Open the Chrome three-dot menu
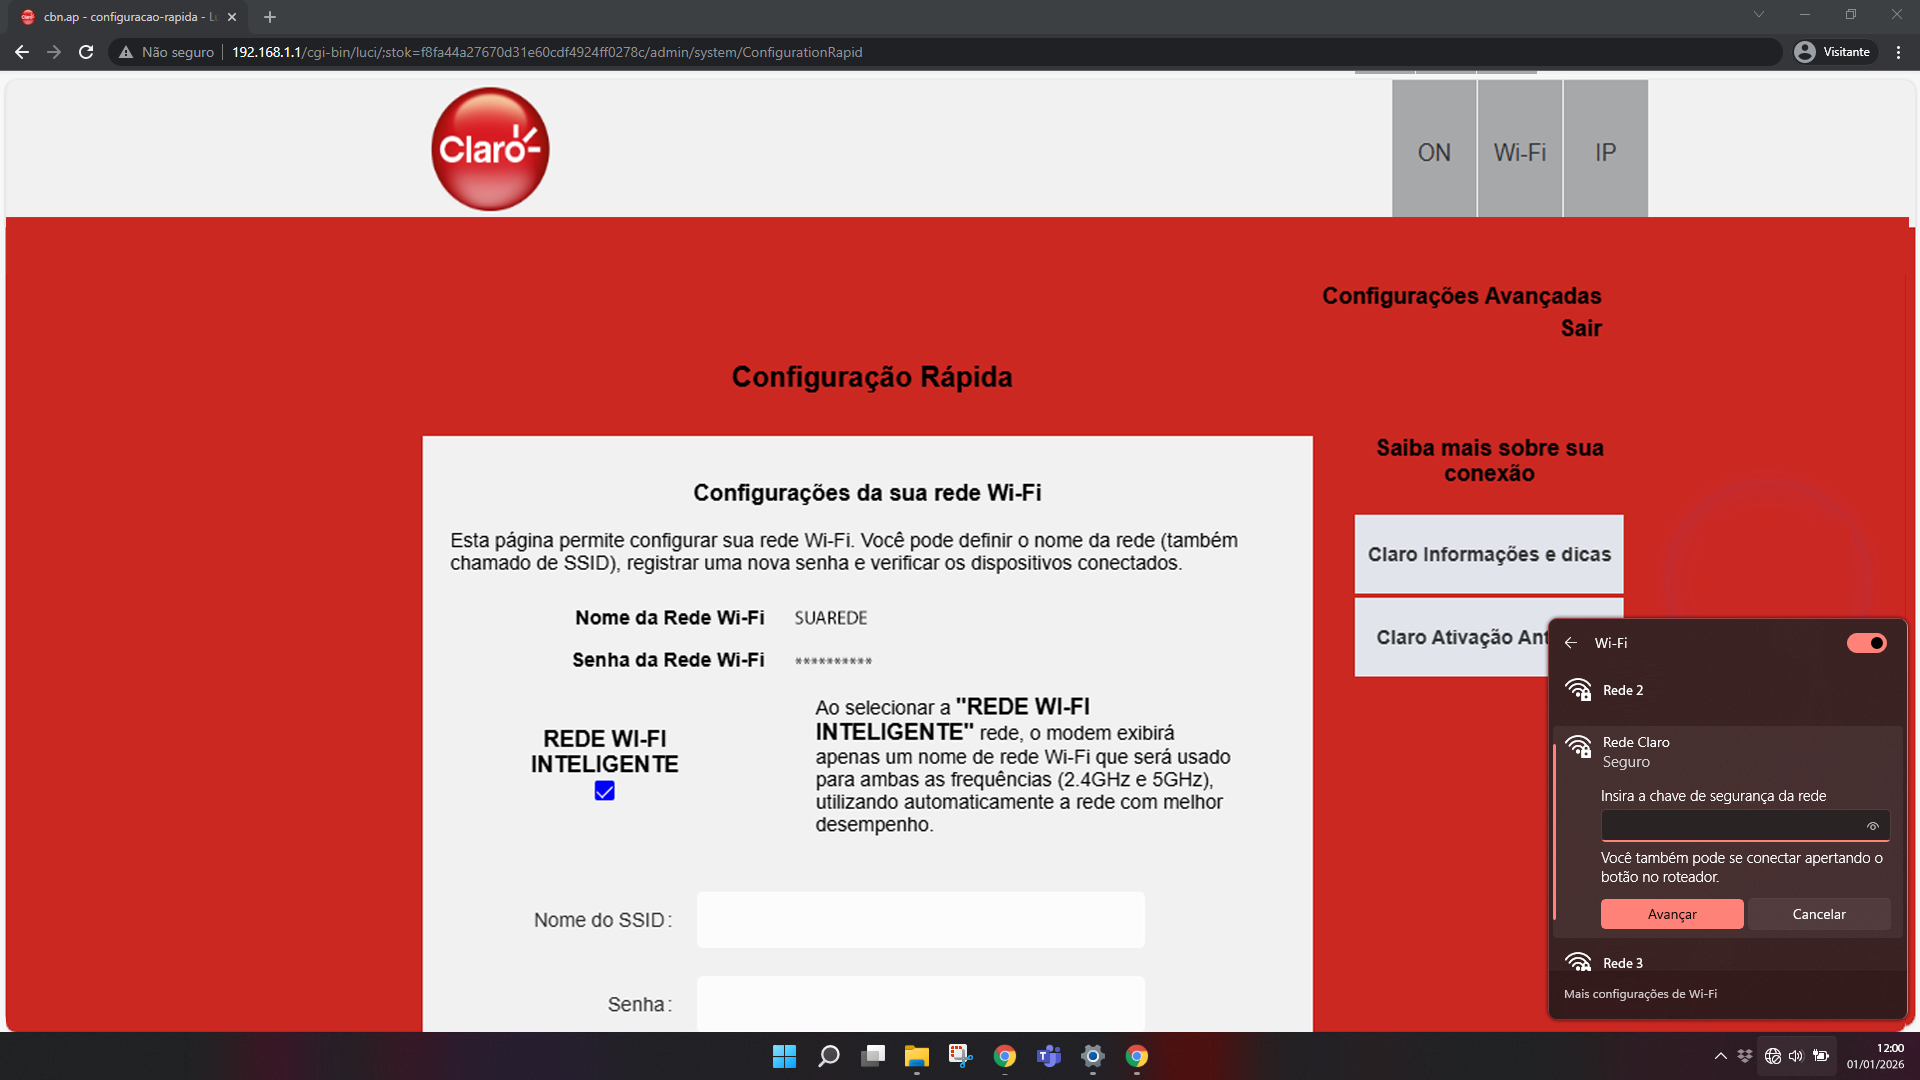This screenshot has width=1920, height=1080. (x=1898, y=52)
